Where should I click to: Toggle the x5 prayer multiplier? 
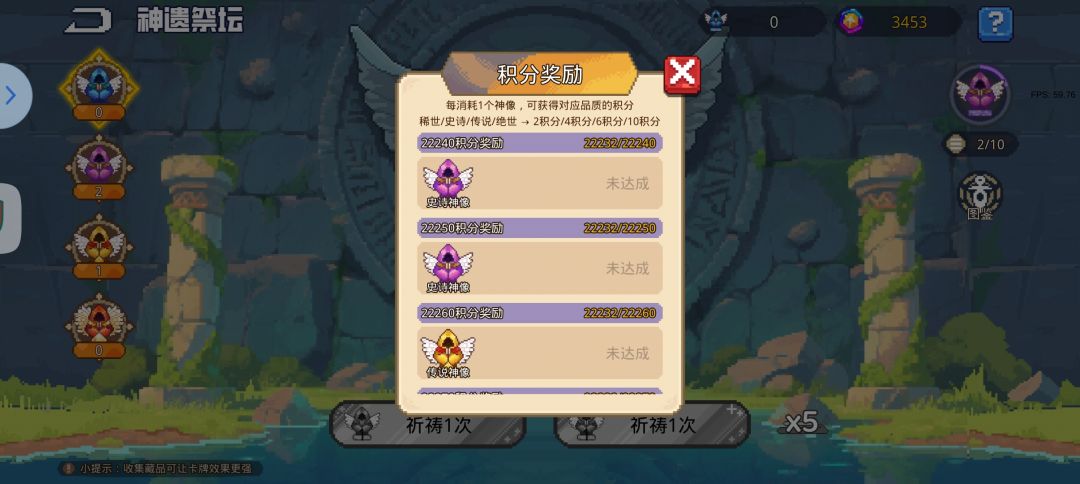point(801,422)
